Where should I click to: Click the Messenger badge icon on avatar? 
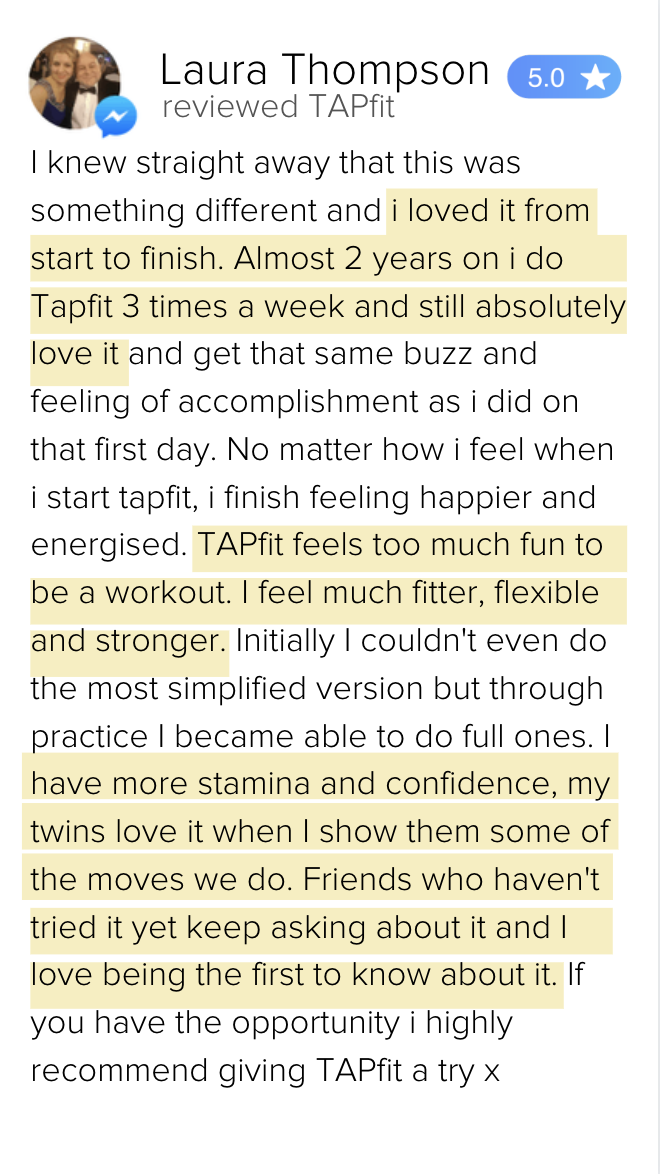[116, 118]
